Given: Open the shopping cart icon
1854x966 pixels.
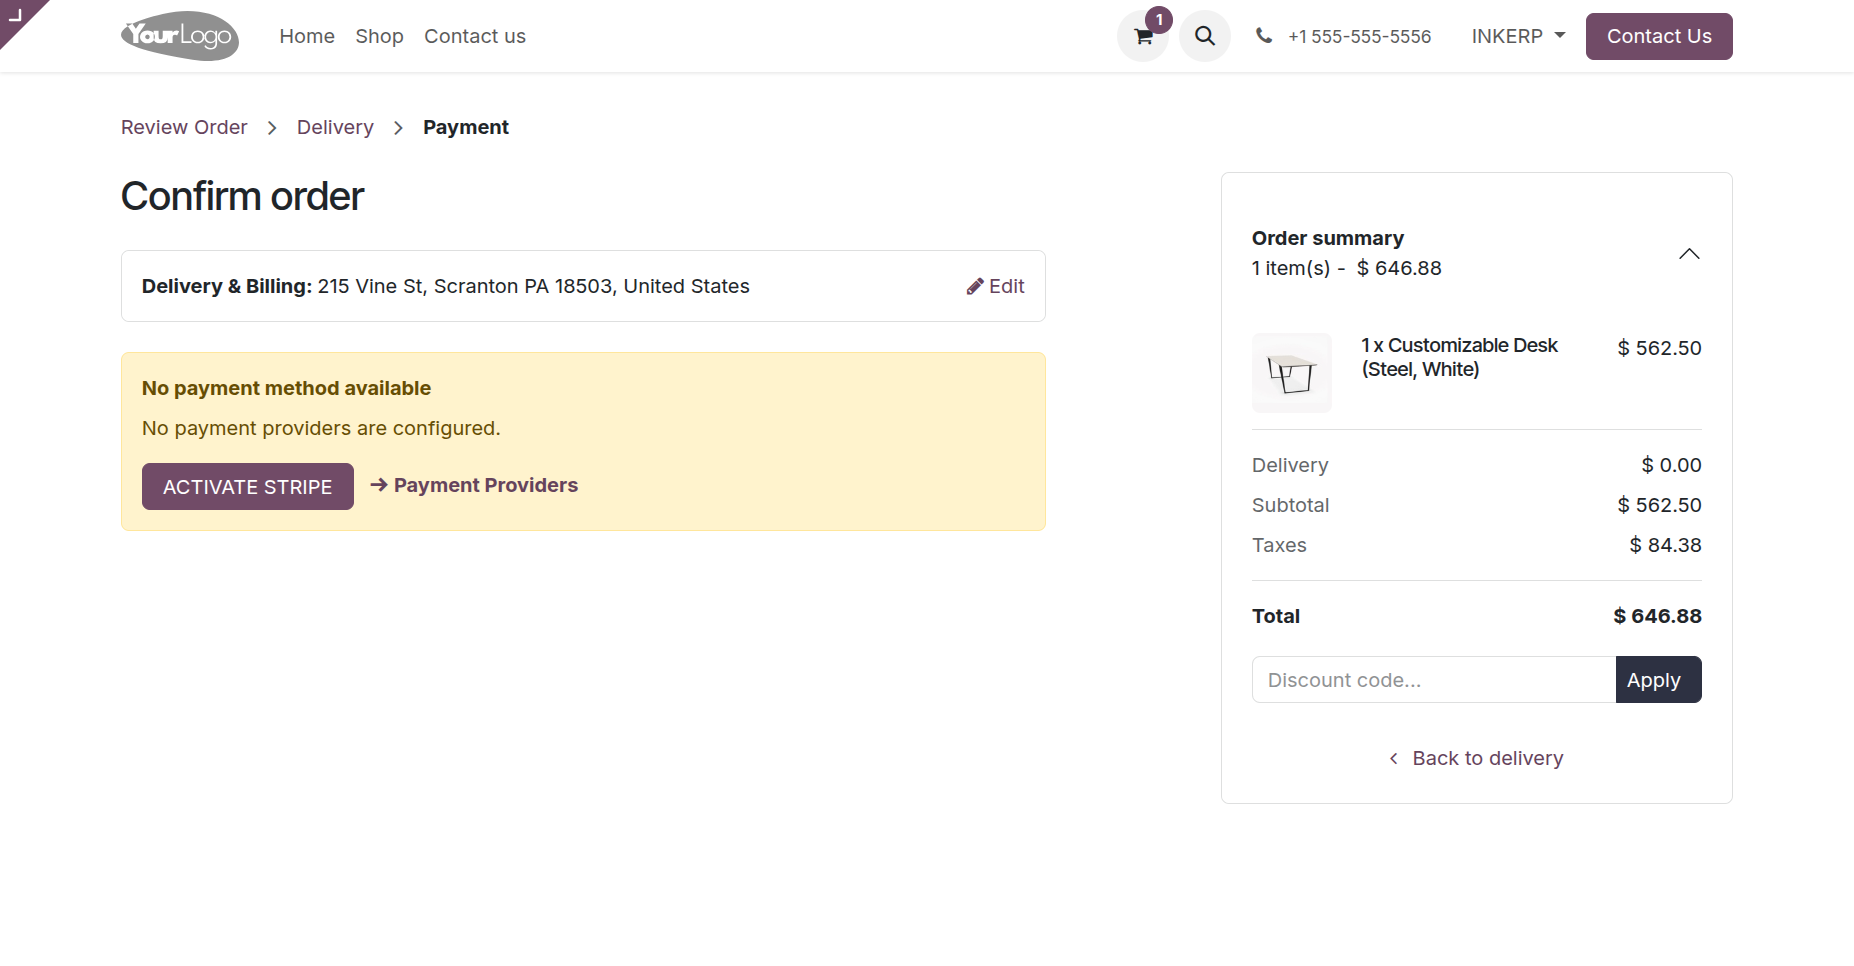Looking at the screenshot, I should point(1143,36).
